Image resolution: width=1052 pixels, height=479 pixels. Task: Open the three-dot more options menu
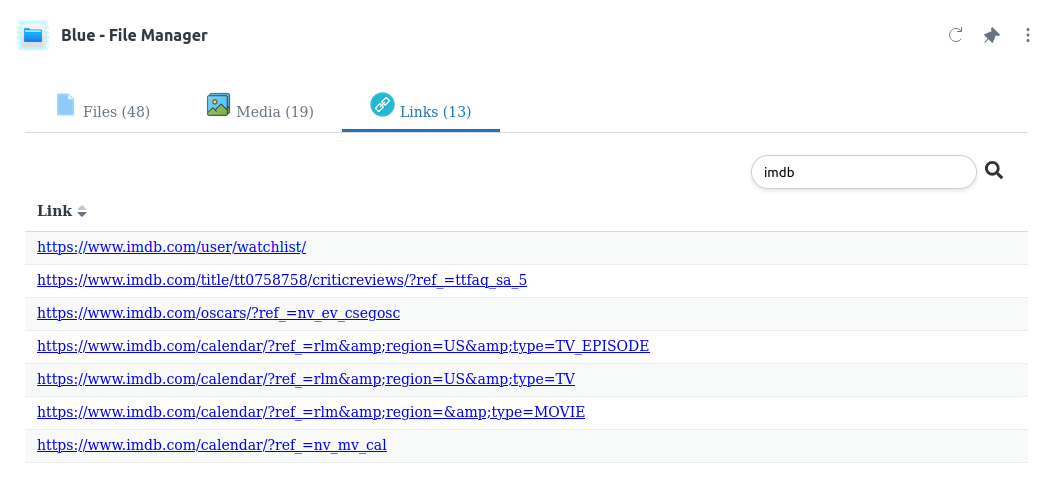click(x=1027, y=35)
